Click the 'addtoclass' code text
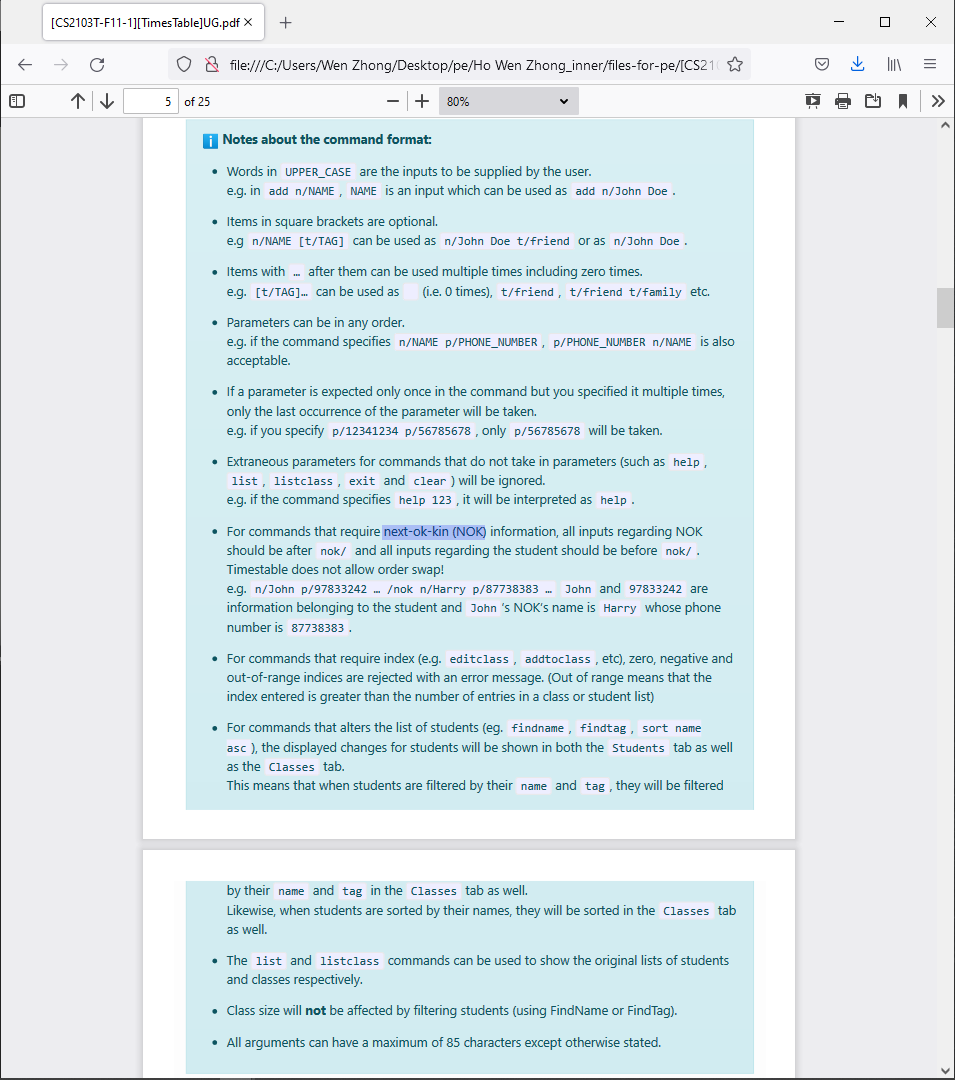Screen dimensions: 955x1080 558,659
